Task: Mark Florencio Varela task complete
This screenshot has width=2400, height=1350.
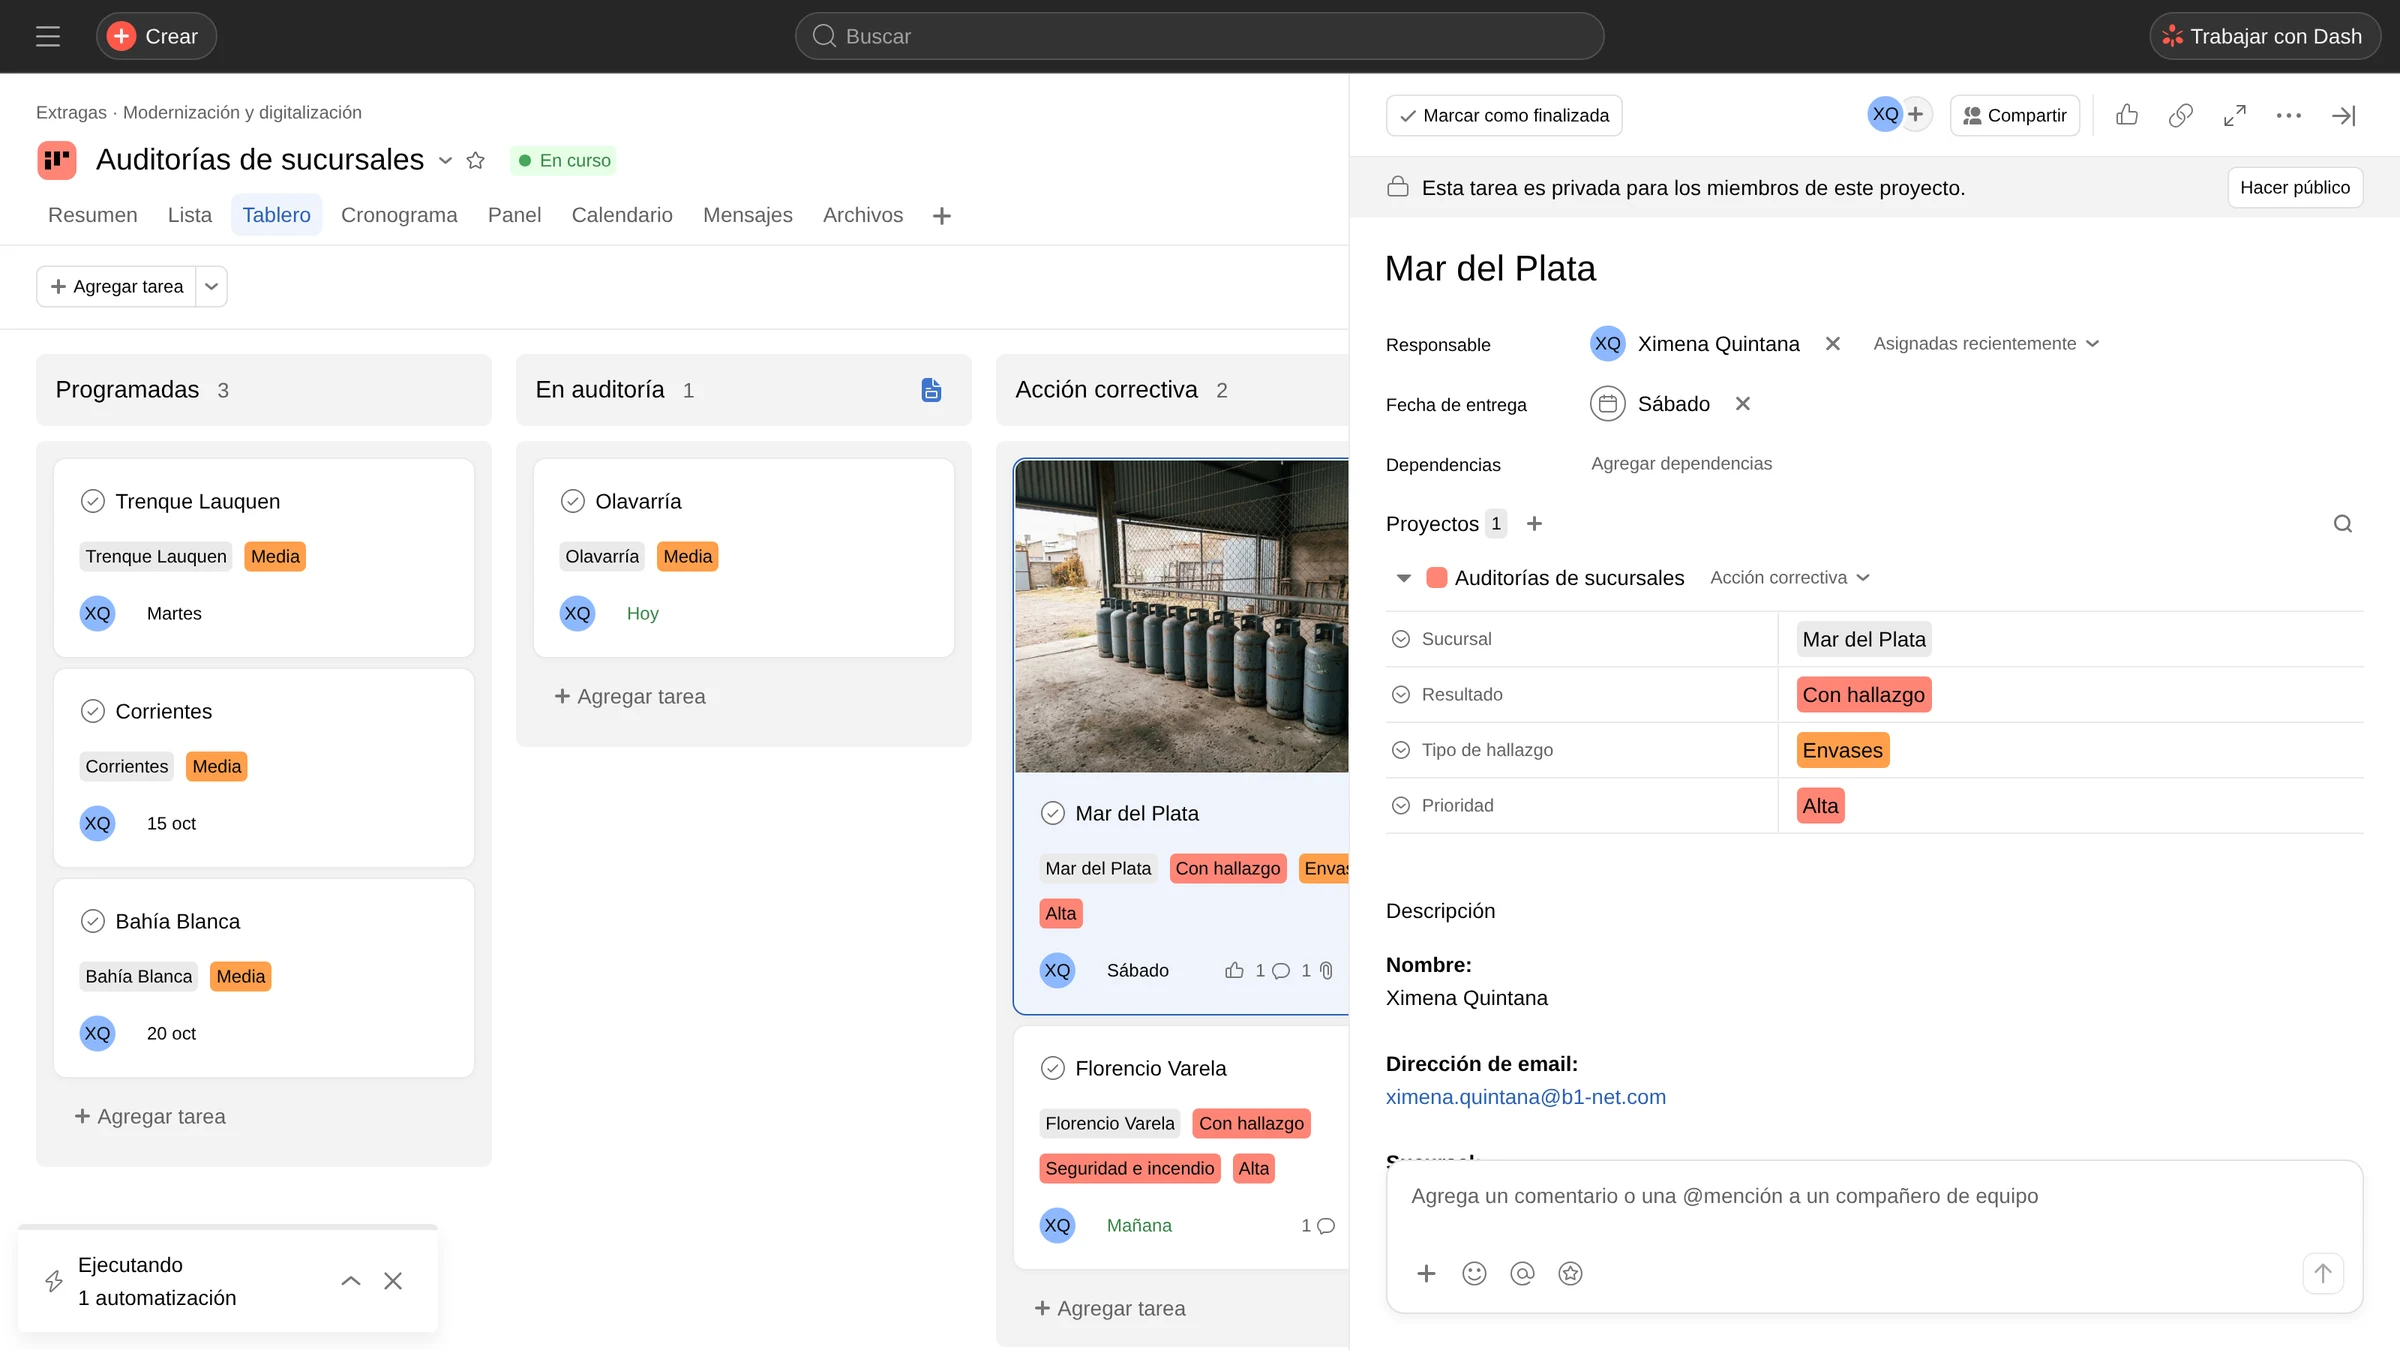Action: pos(1053,1068)
